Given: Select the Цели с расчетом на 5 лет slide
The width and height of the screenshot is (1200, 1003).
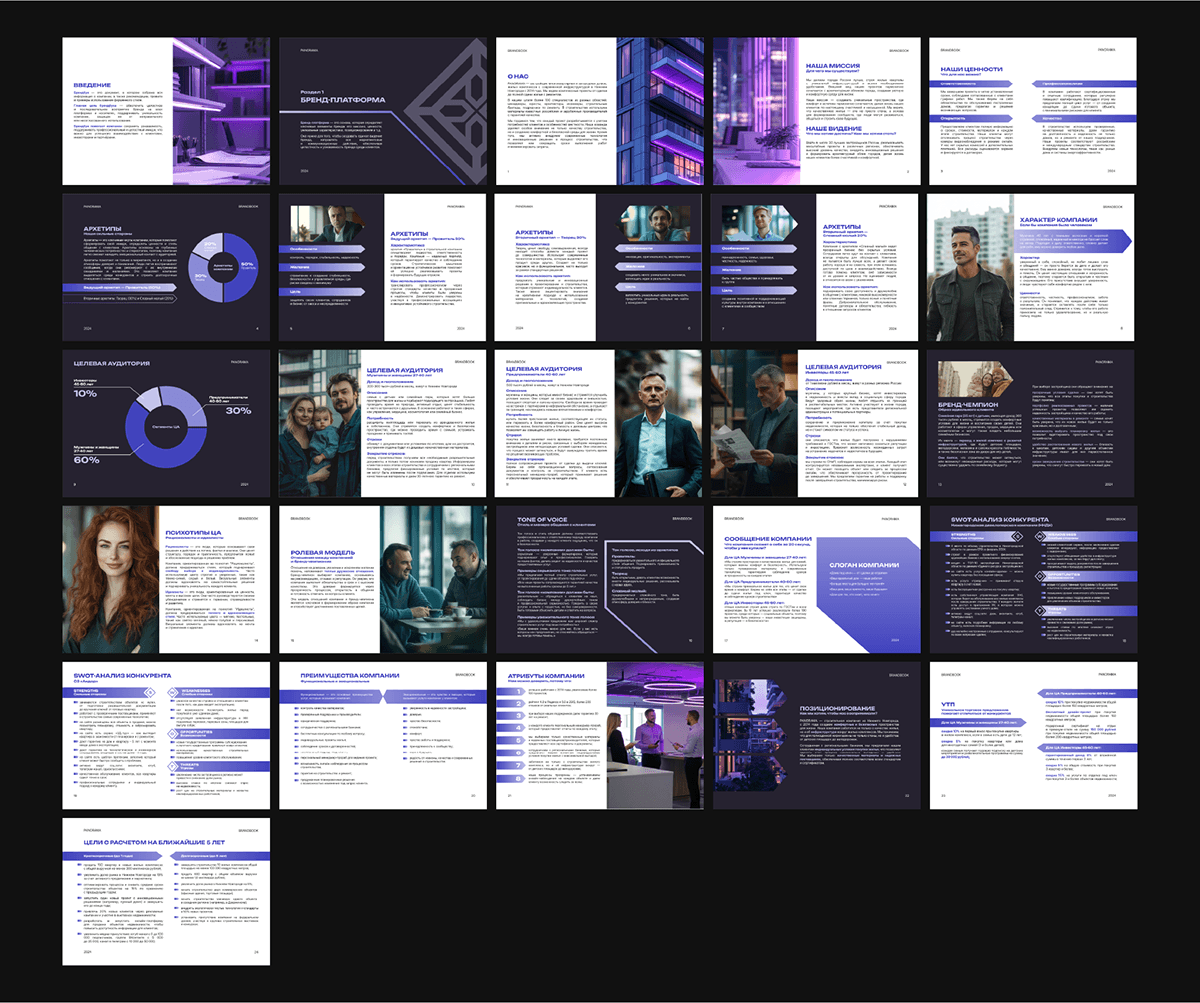Looking at the screenshot, I should (x=165, y=890).
